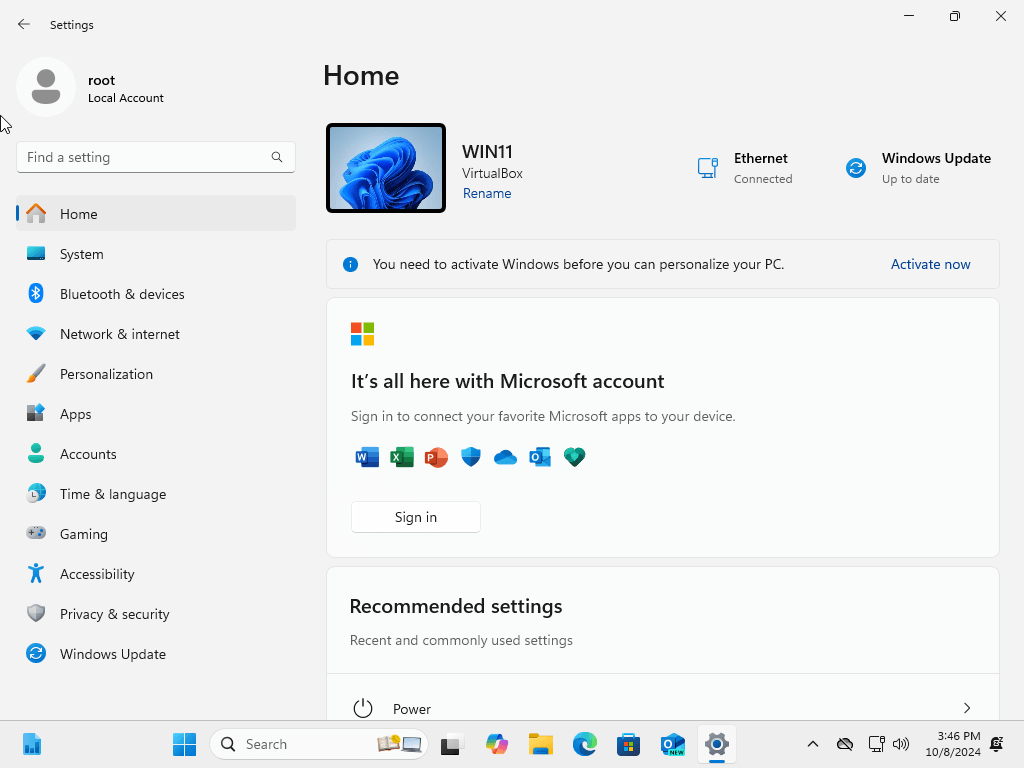Open Accounts settings
This screenshot has width=1024, height=768.
(x=156, y=454)
